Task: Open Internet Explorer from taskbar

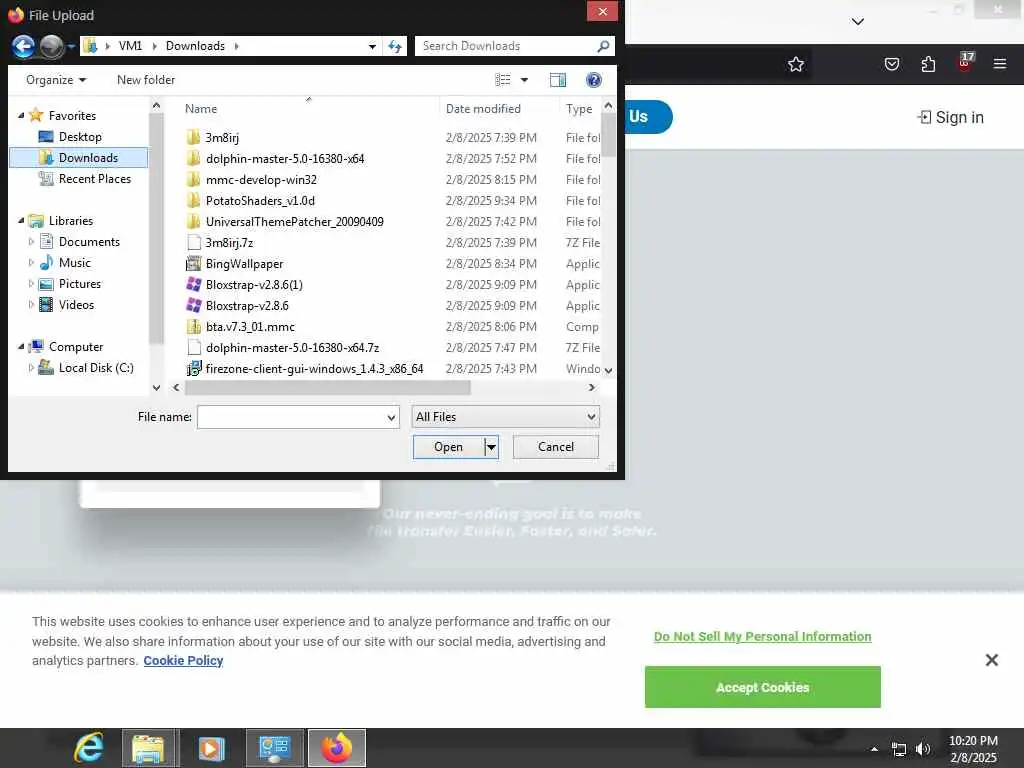Action: pos(89,748)
